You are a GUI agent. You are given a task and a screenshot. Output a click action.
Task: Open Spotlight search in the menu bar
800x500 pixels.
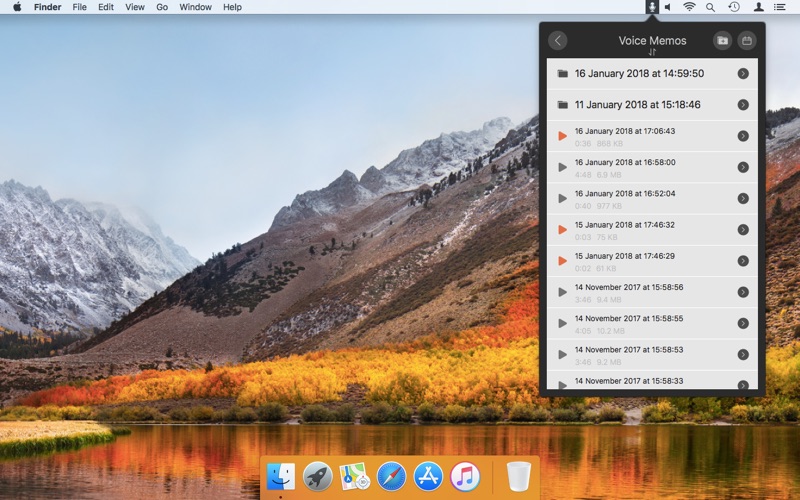(711, 7)
